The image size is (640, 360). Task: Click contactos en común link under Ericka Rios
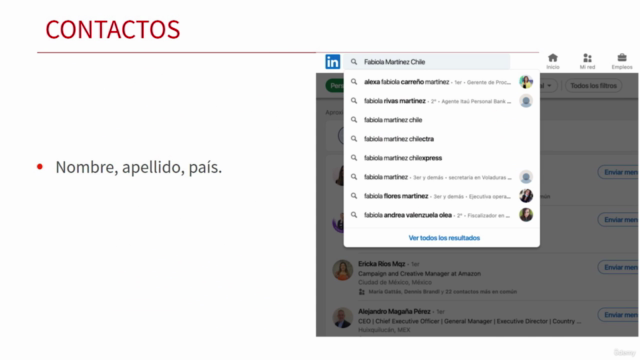click(x=442, y=292)
